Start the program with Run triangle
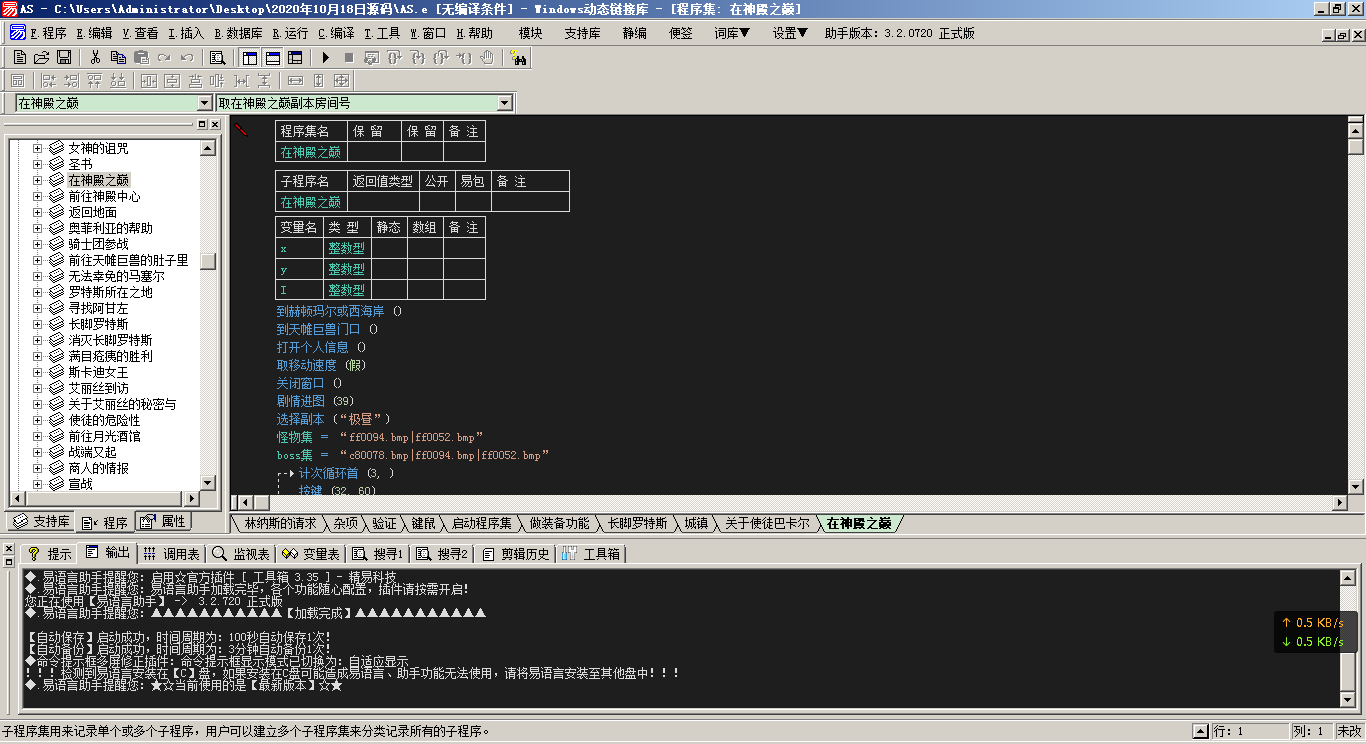 click(325, 58)
